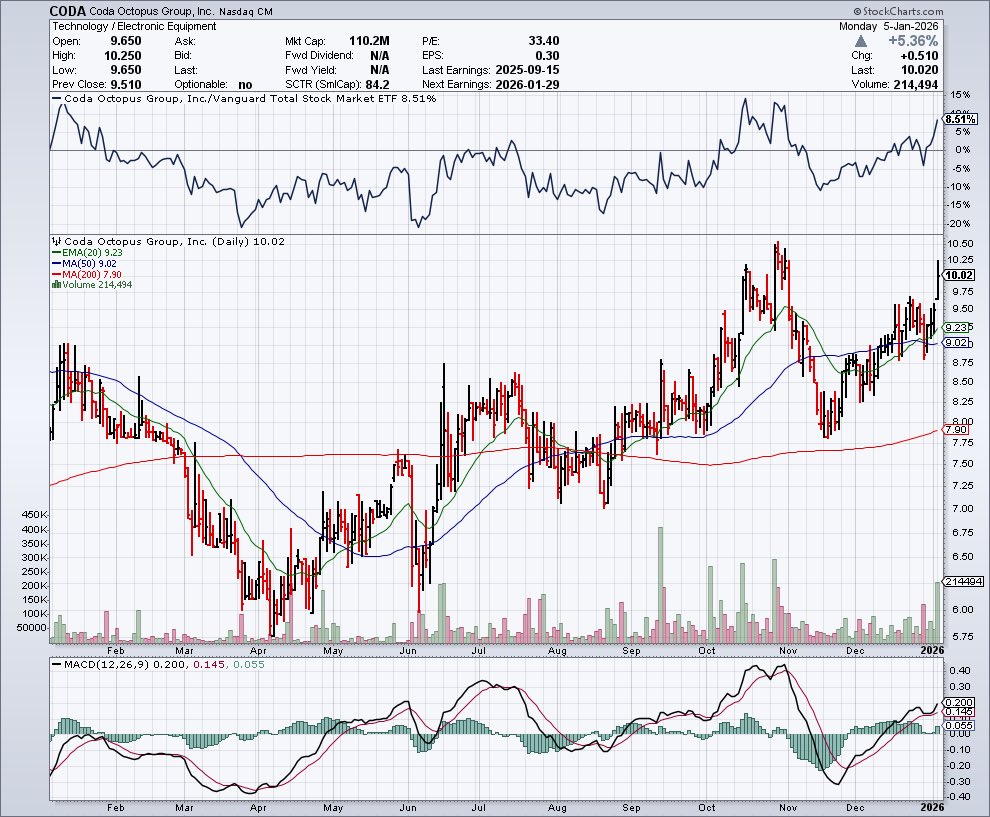The image size is (990, 817).
Task: Click the Mkt Cap value 110.2M
Action: pos(369,41)
